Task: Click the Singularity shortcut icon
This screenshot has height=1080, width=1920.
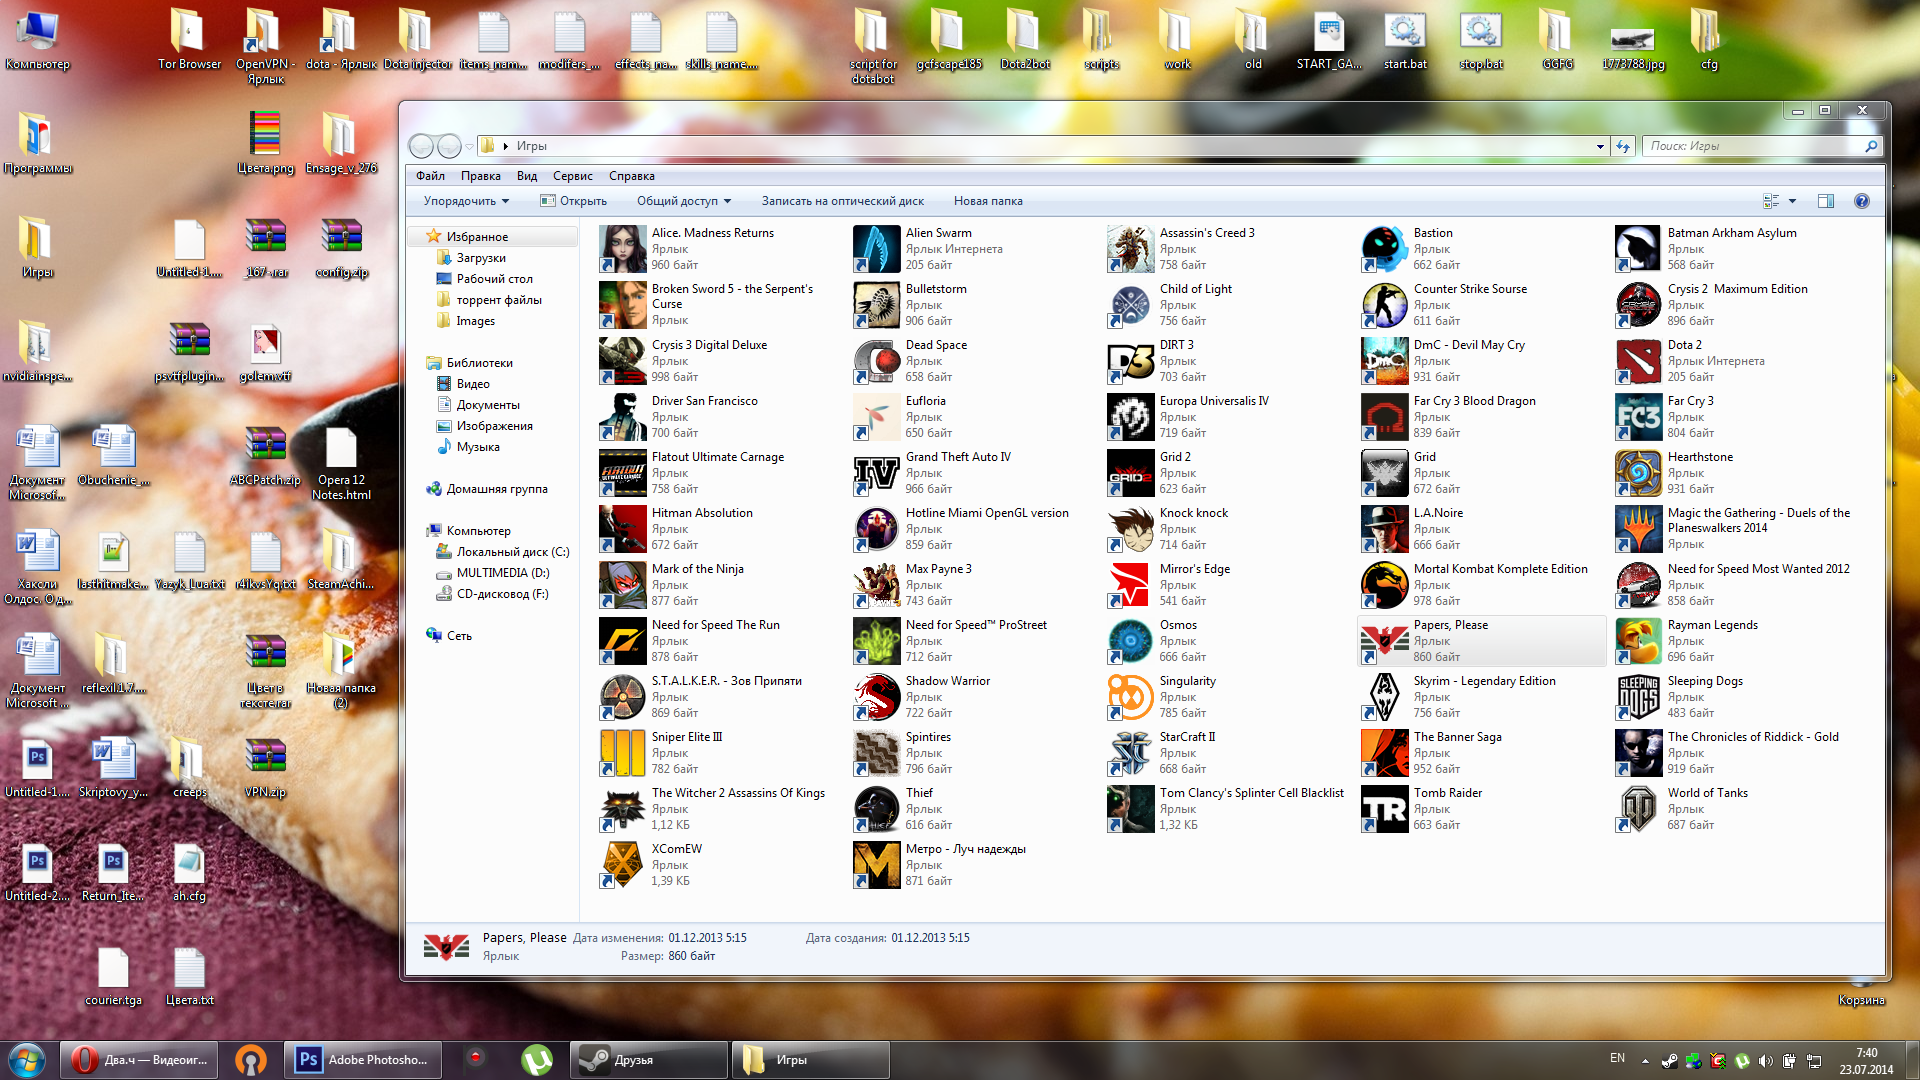Action: (x=1130, y=697)
